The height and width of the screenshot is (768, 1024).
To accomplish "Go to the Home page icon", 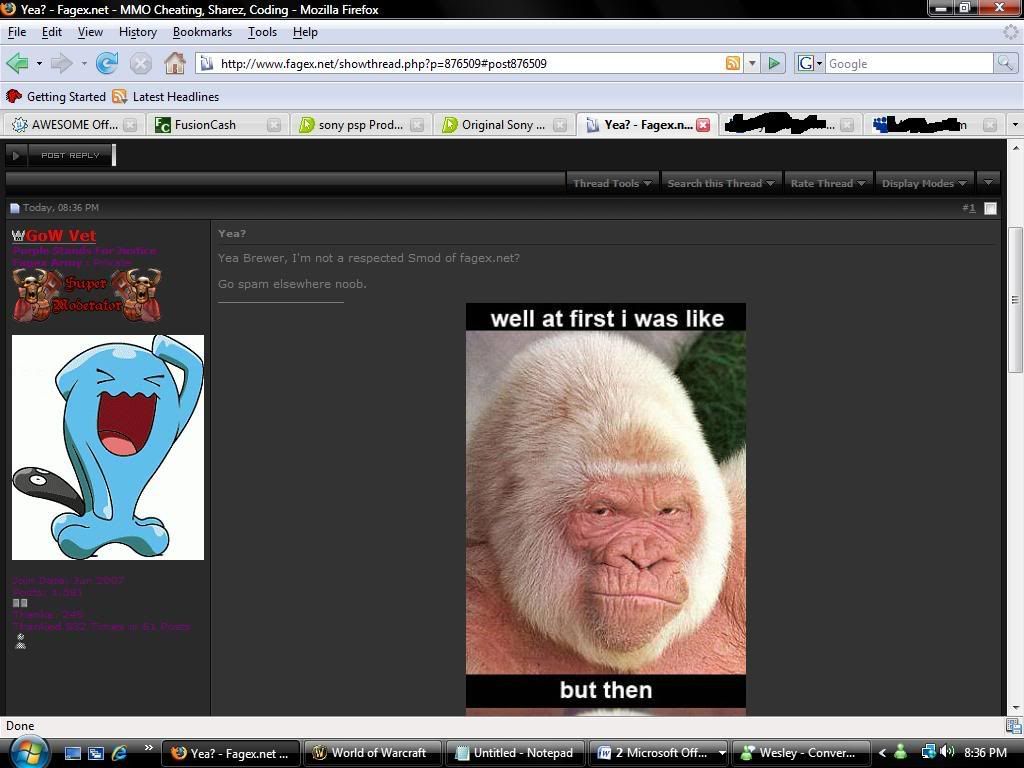I will (174, 63).
